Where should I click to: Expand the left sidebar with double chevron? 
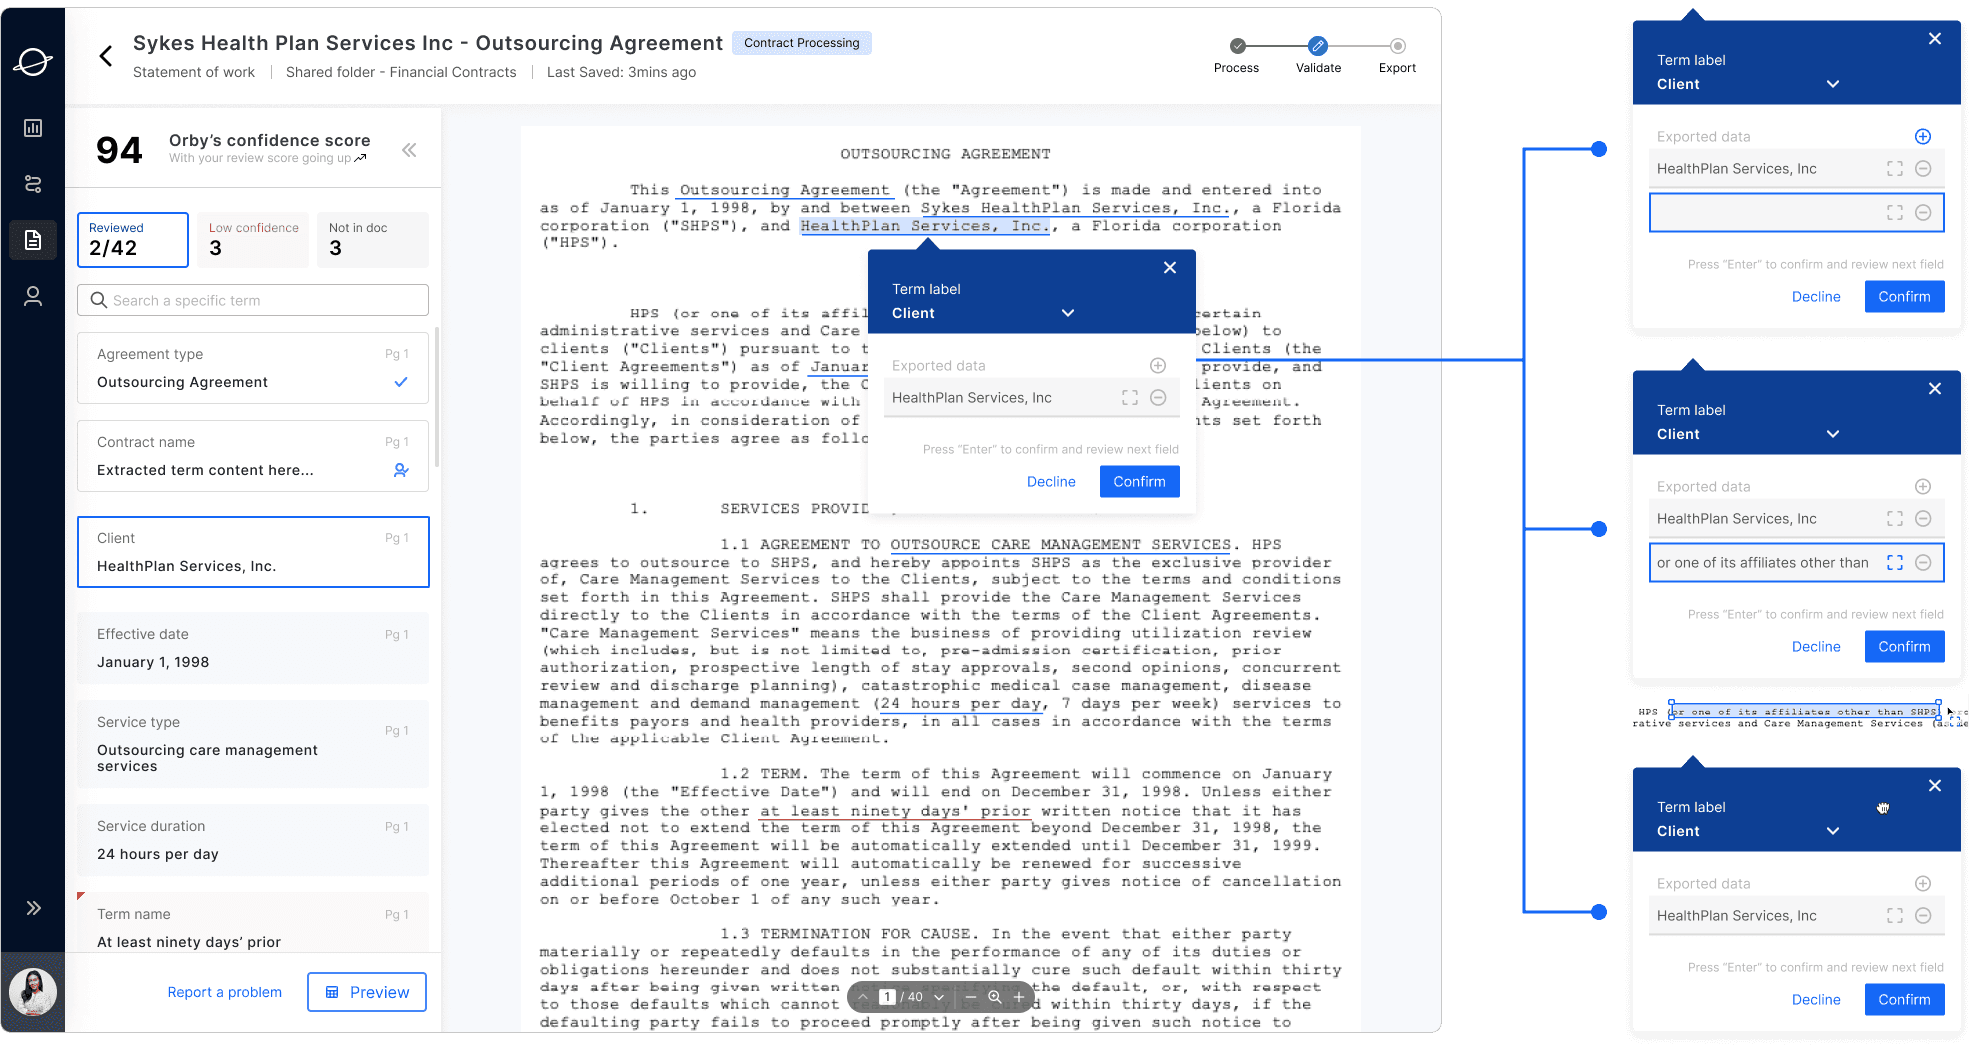click(33, 908)
